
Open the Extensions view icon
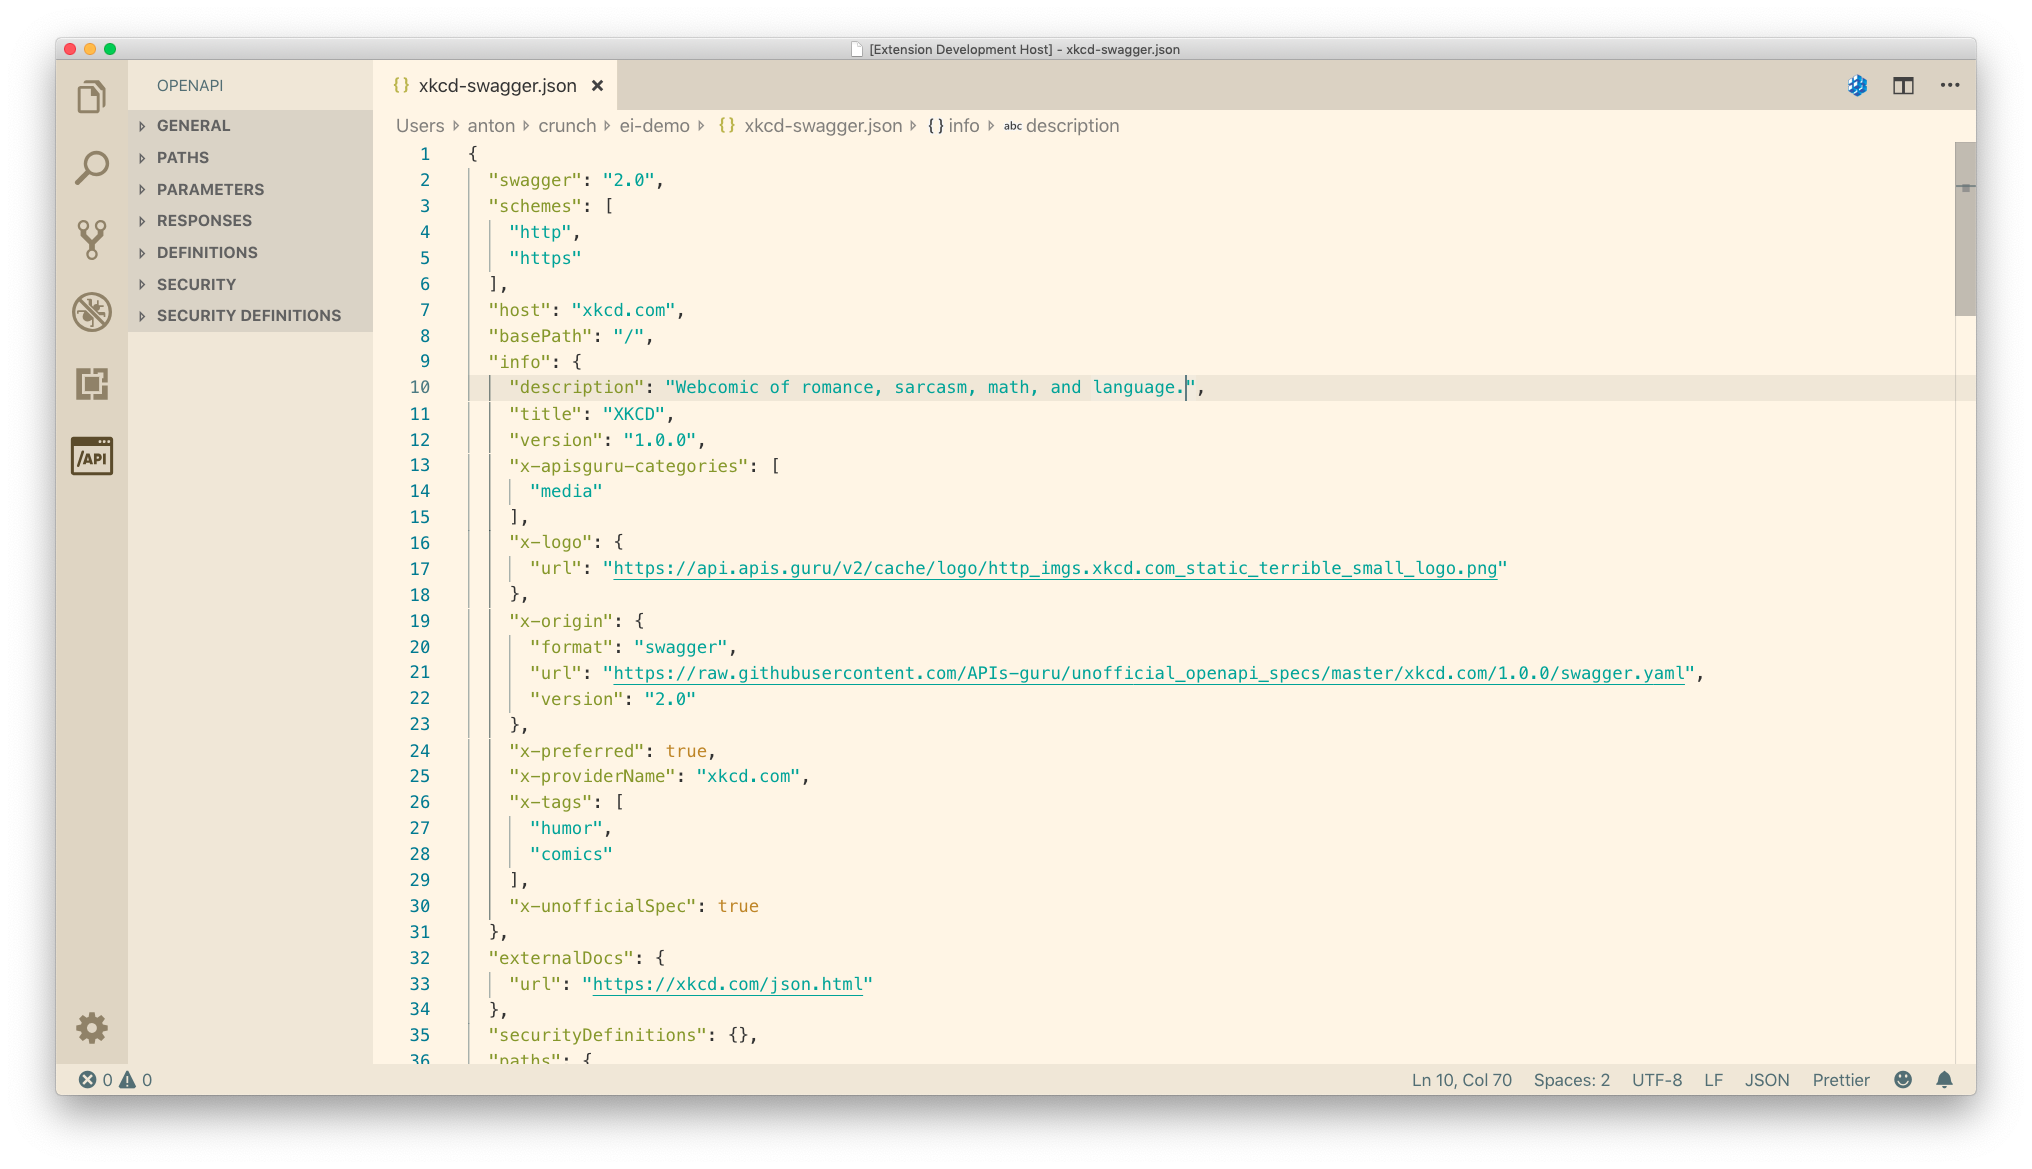tap(92, 384)
